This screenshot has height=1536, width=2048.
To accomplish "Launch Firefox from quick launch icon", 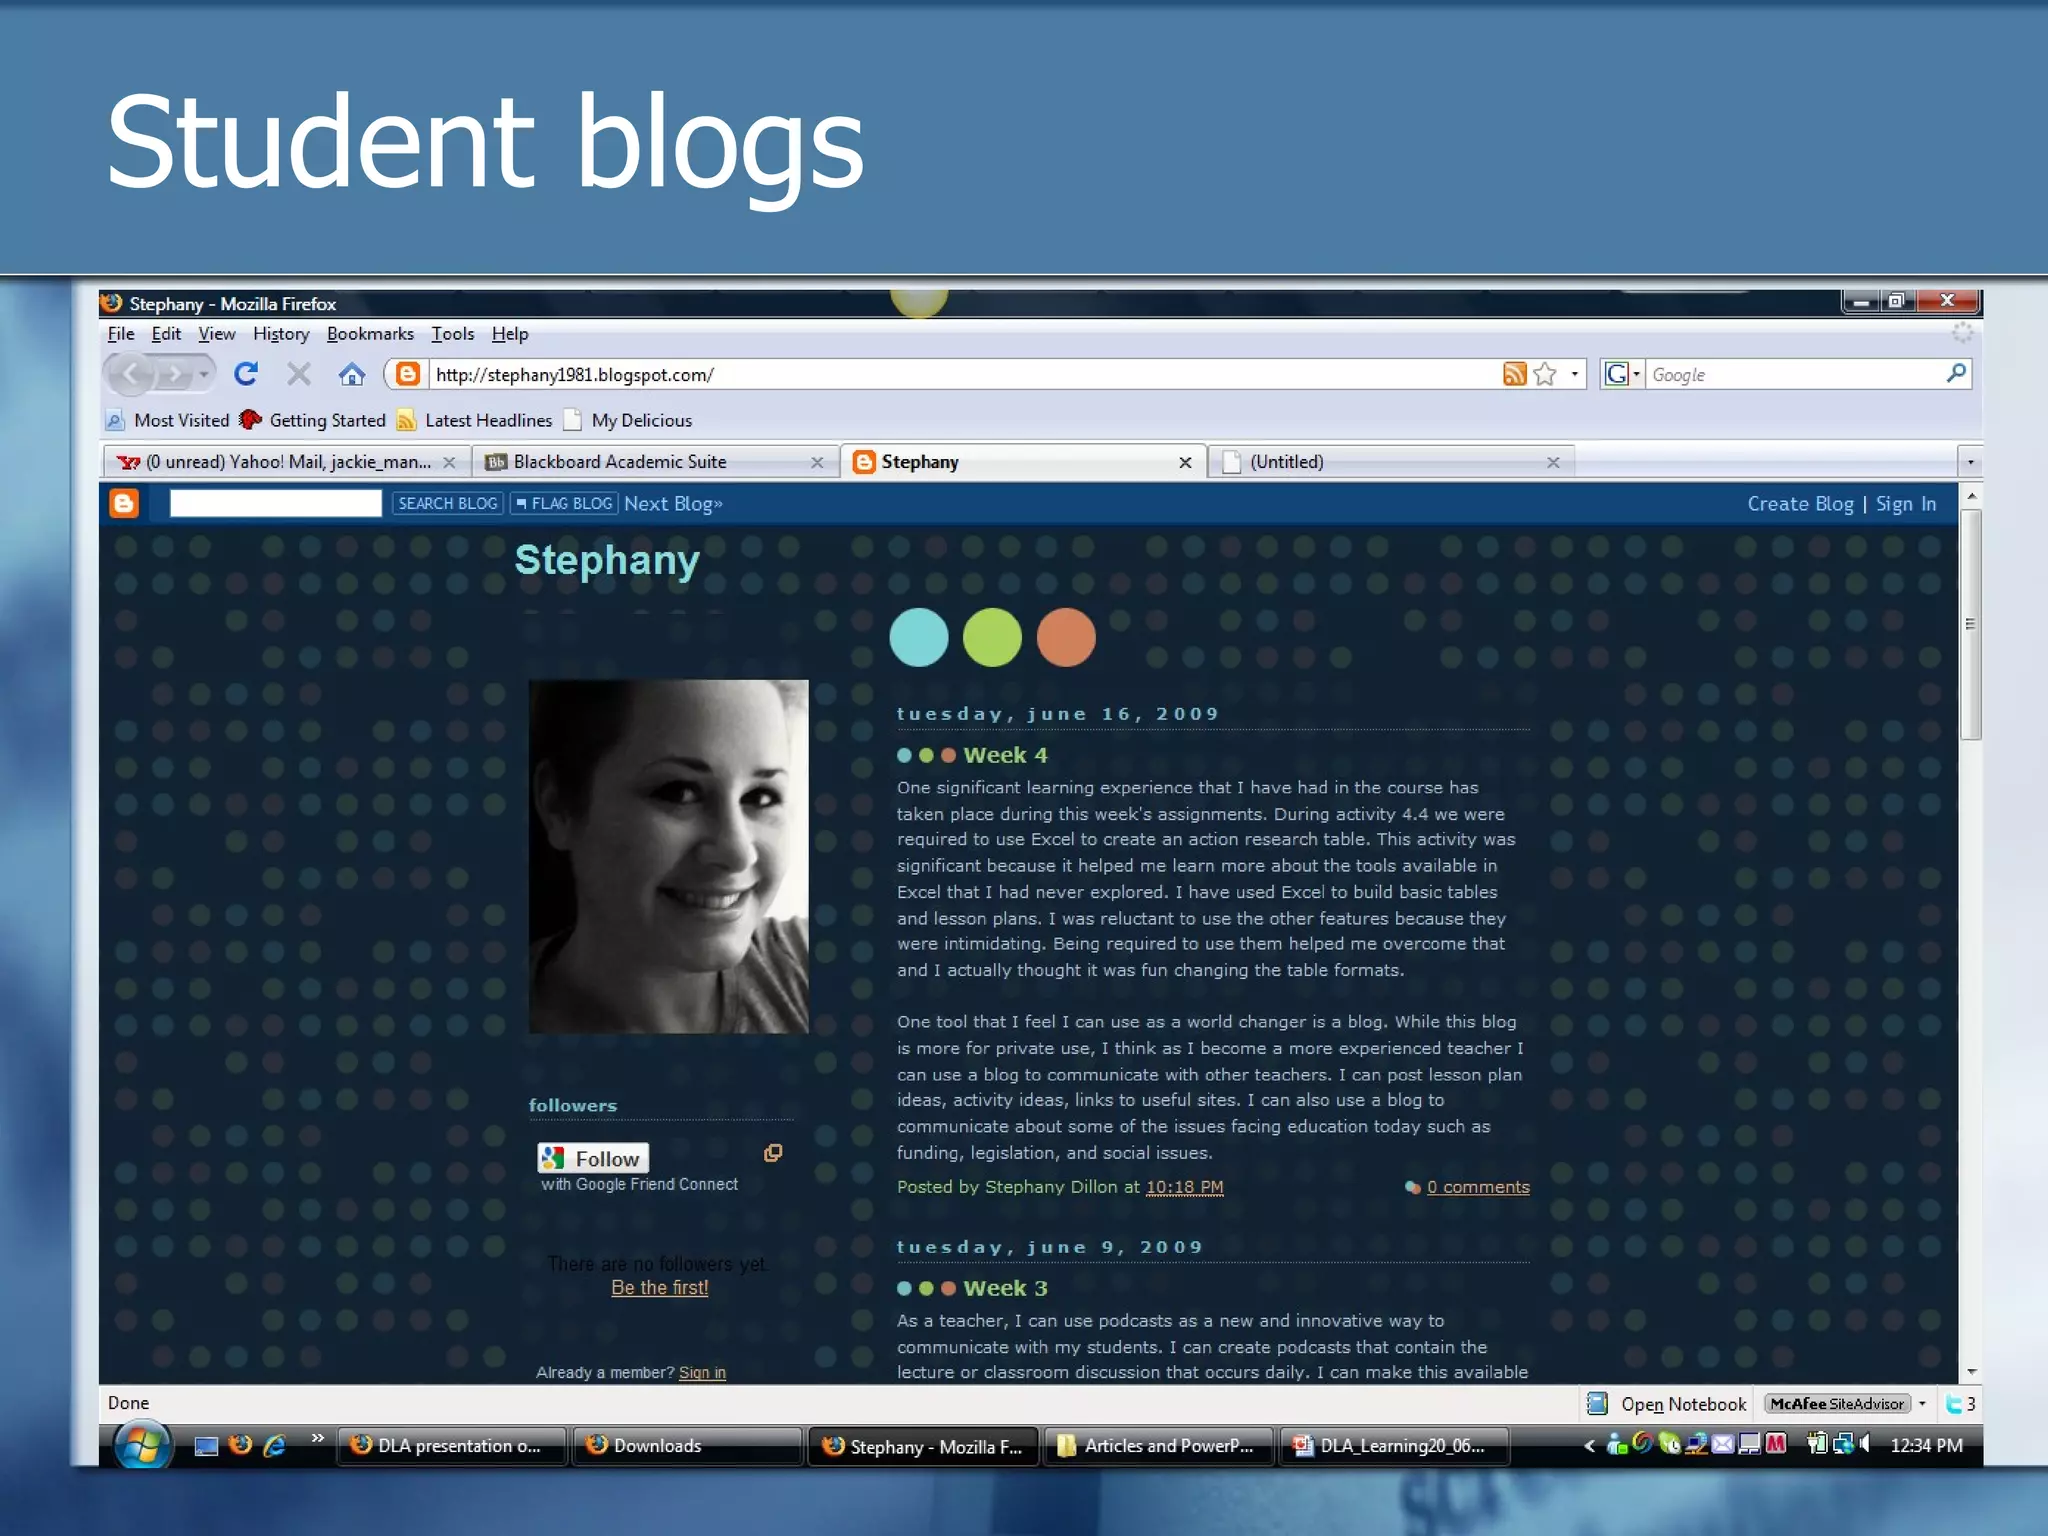I will [240, 1445].
